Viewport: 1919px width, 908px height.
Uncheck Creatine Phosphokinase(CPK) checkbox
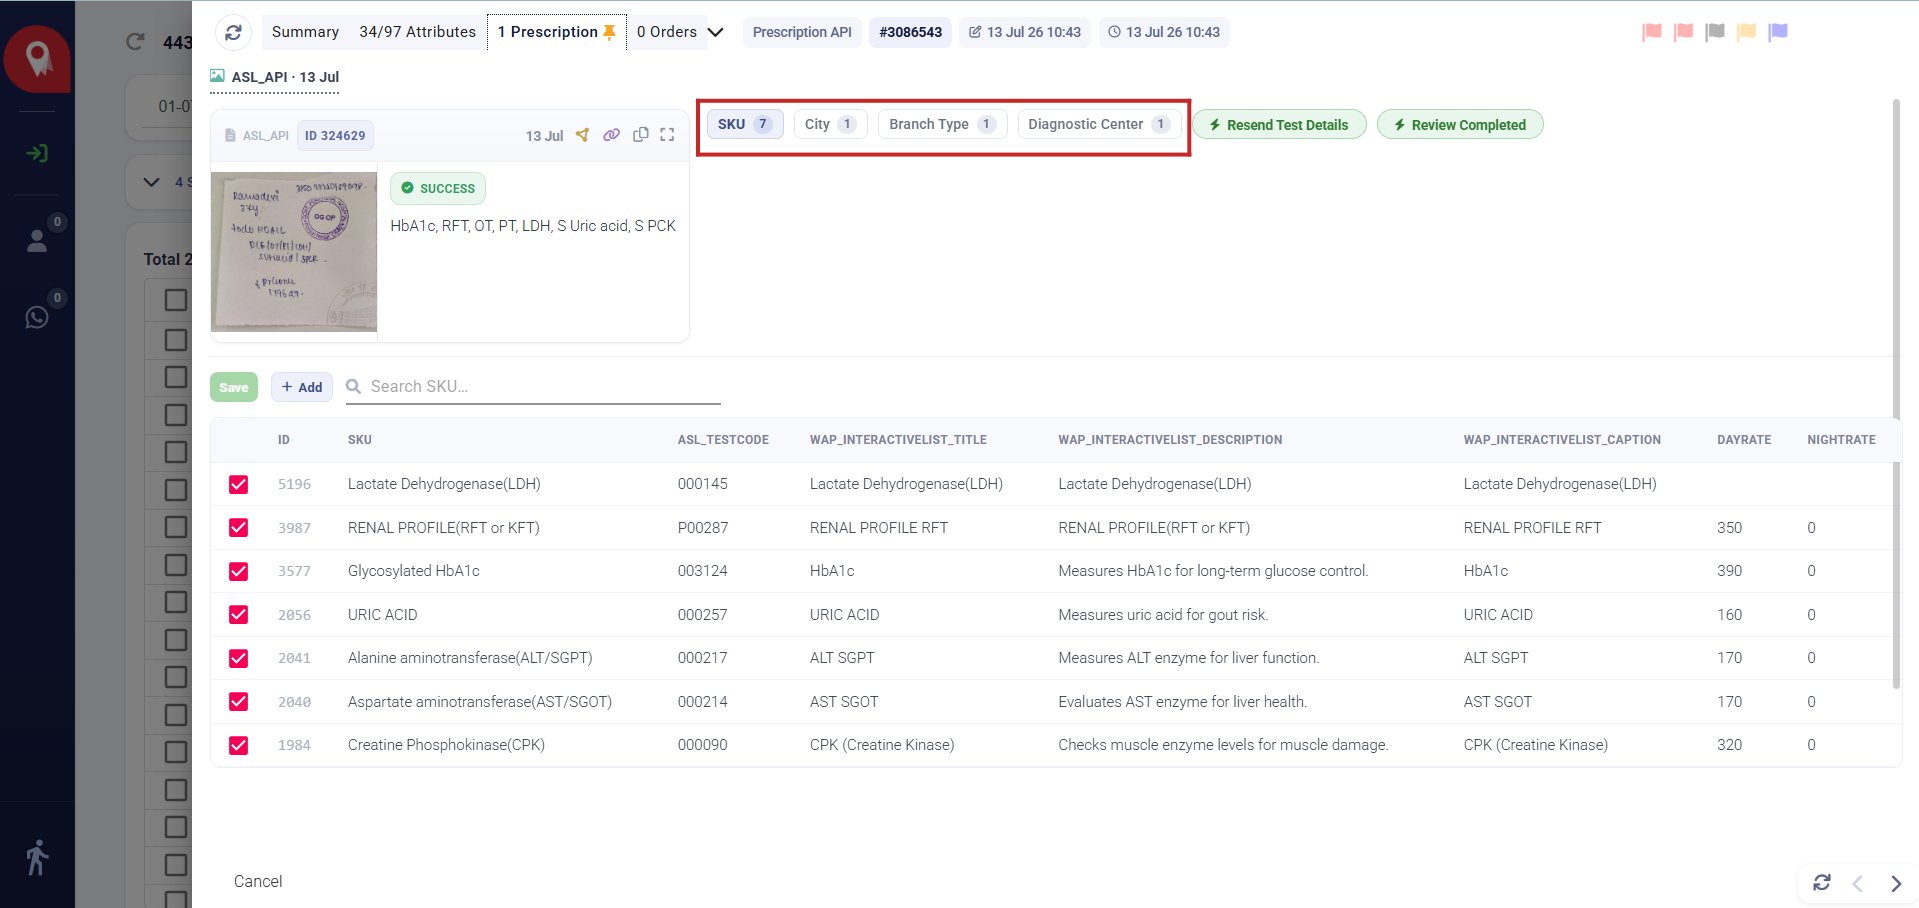[238, 745]
